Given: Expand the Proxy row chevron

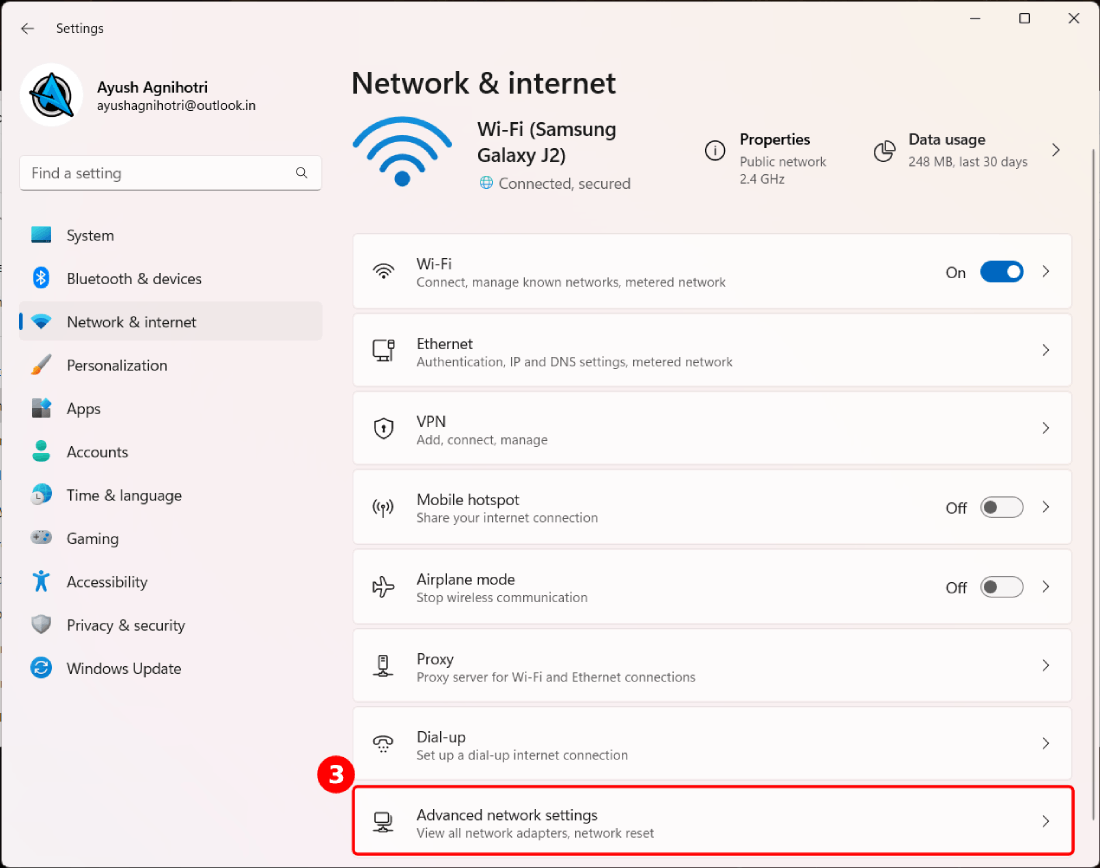Looking at the screenshot, I should pyautogui.click(x=1046, y=665).
